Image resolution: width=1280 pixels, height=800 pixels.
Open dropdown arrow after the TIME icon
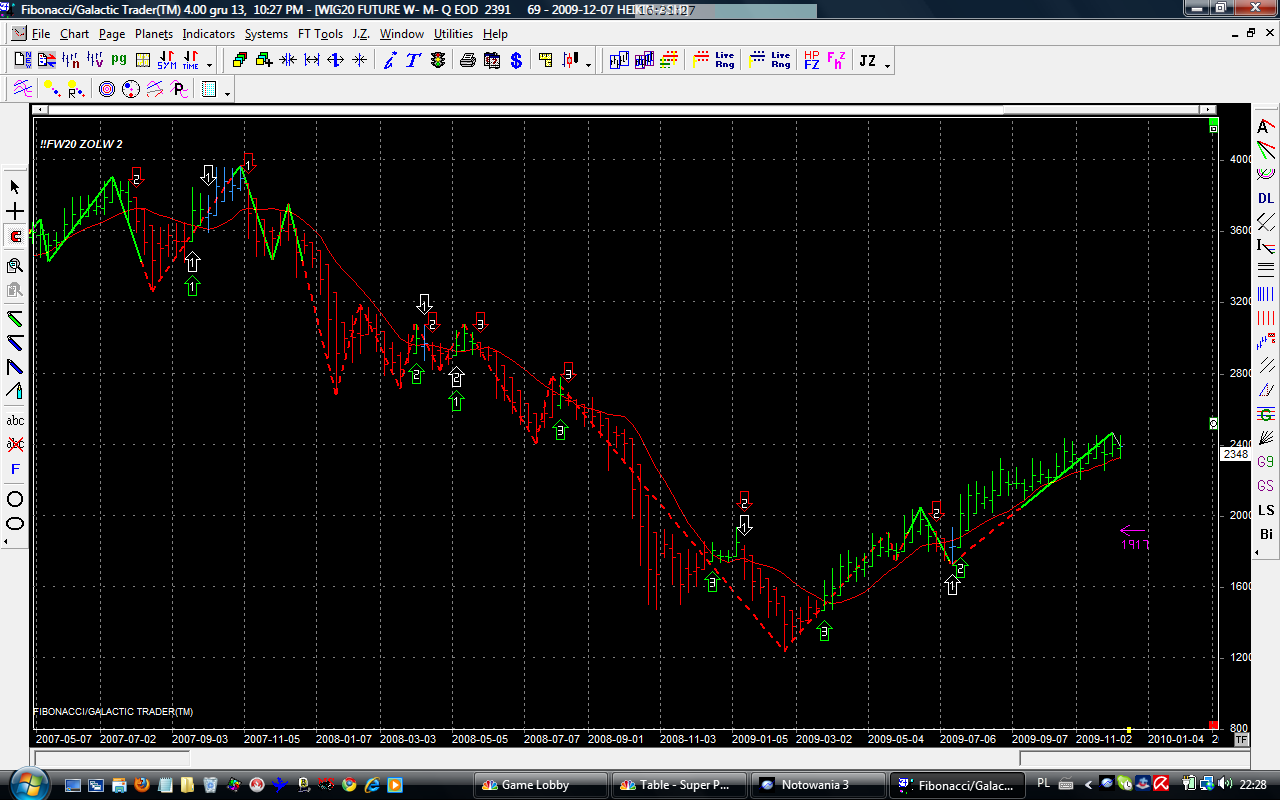pyautogui.click(x=209, y=66)
